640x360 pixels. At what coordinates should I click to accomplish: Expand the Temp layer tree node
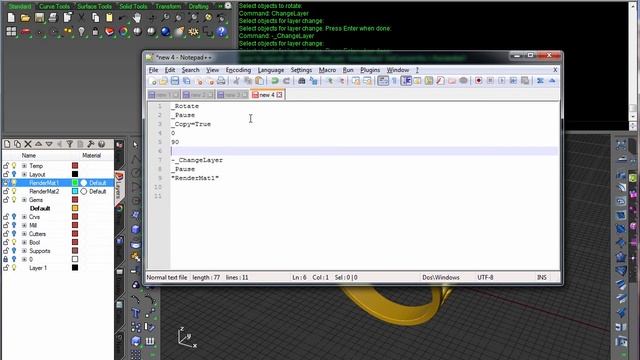pos(24,166)
